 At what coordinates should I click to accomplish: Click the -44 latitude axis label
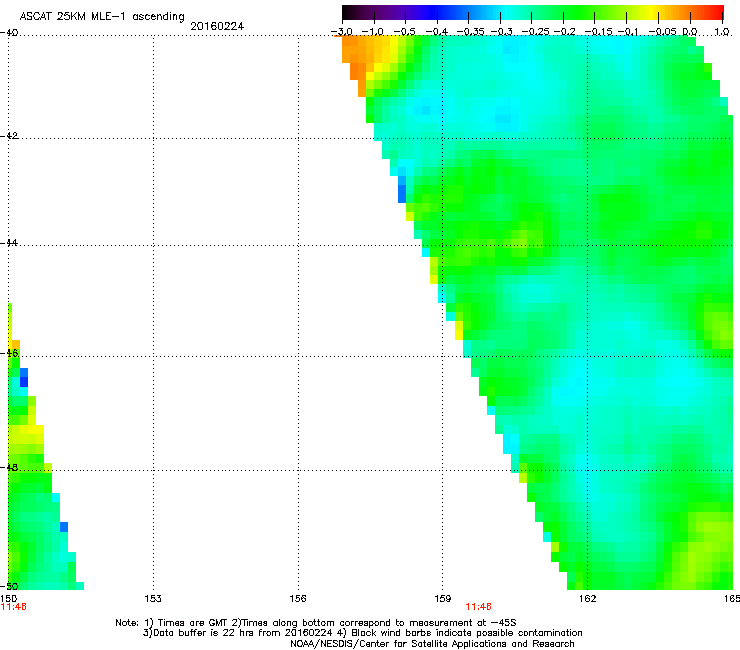[9, 243]
